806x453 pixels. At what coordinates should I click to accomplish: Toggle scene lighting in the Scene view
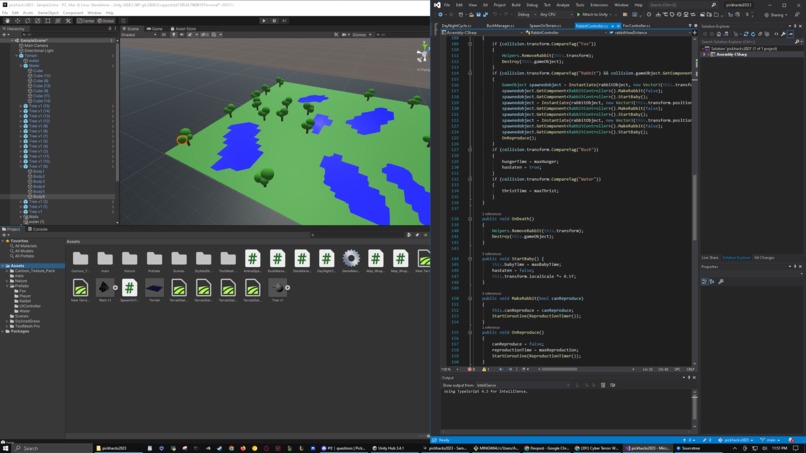173,34
